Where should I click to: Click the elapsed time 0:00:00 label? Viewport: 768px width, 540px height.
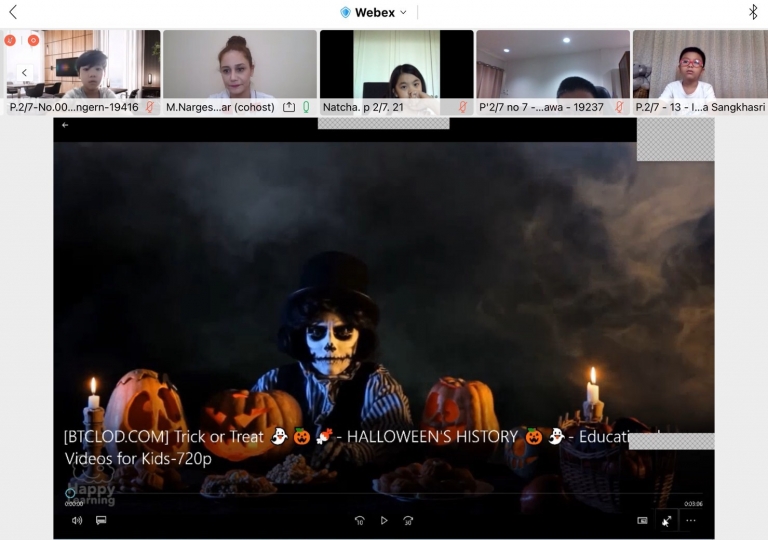click(74, 504)
